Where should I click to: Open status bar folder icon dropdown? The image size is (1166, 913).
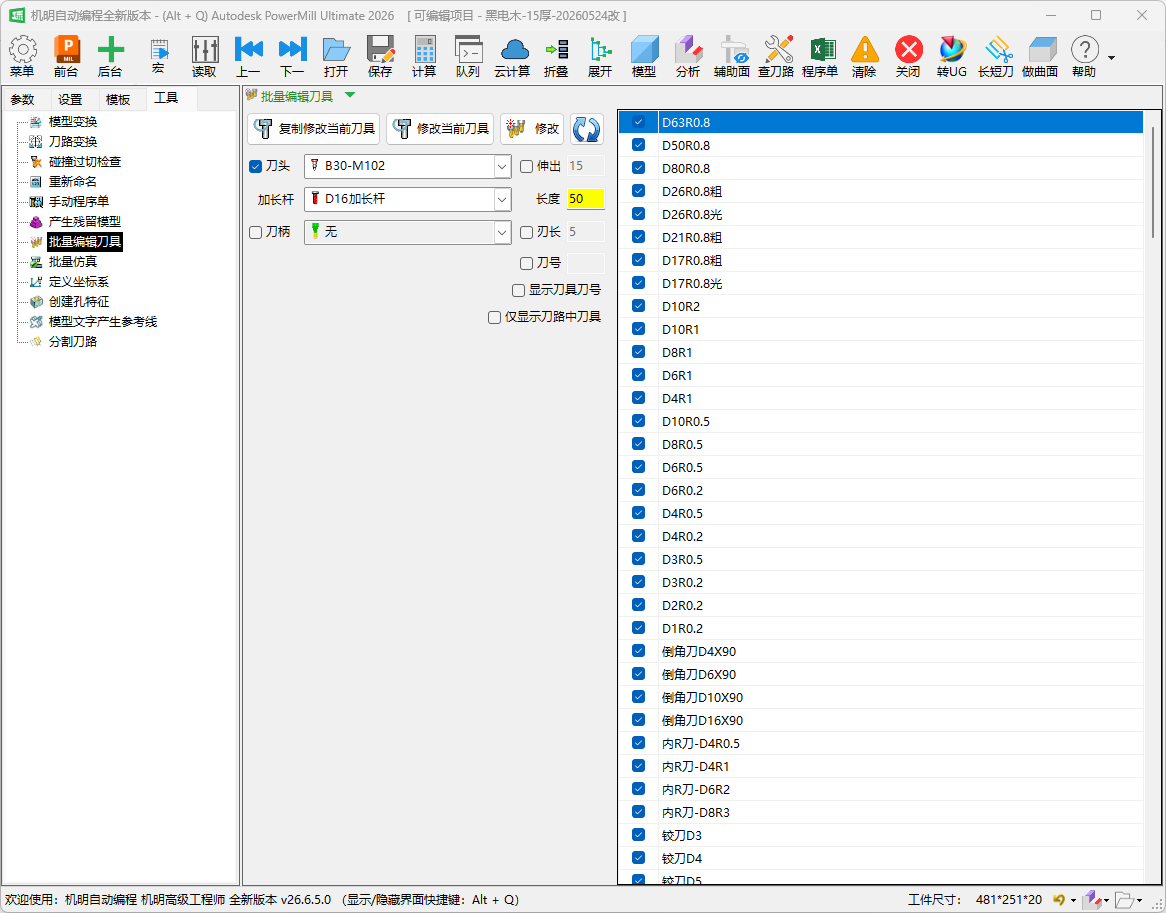[x=1139, y=901]
